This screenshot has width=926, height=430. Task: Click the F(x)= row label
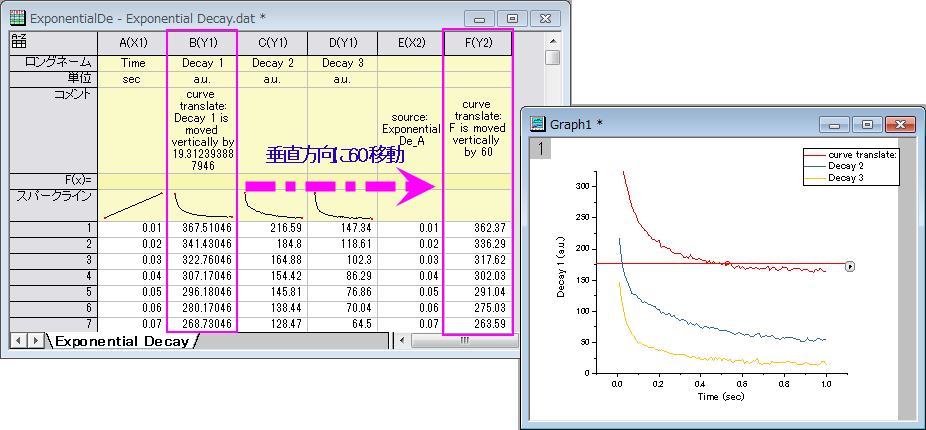[53, 181]
